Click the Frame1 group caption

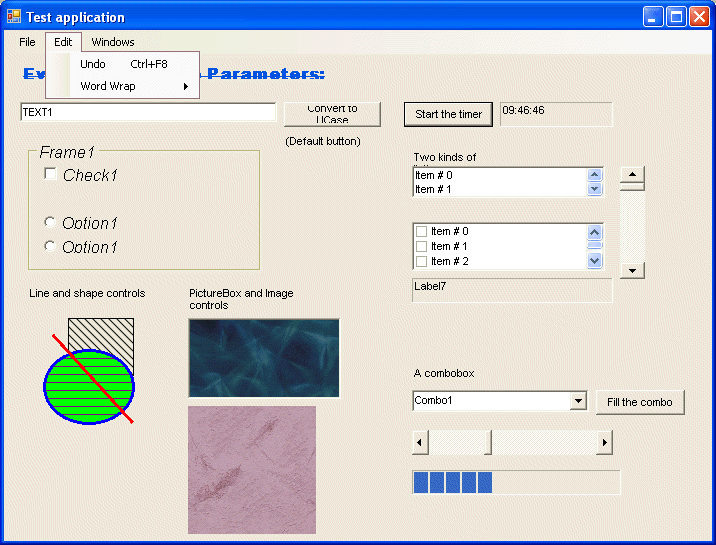[x=67, y=152]
